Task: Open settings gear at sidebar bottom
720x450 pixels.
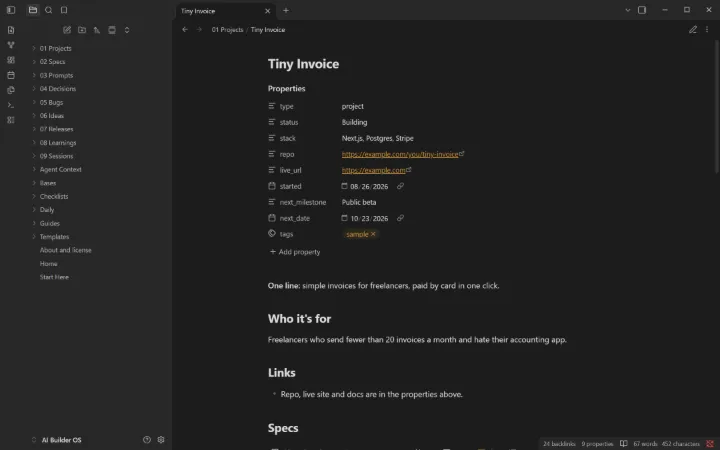Action: click(x=161, y=440)
